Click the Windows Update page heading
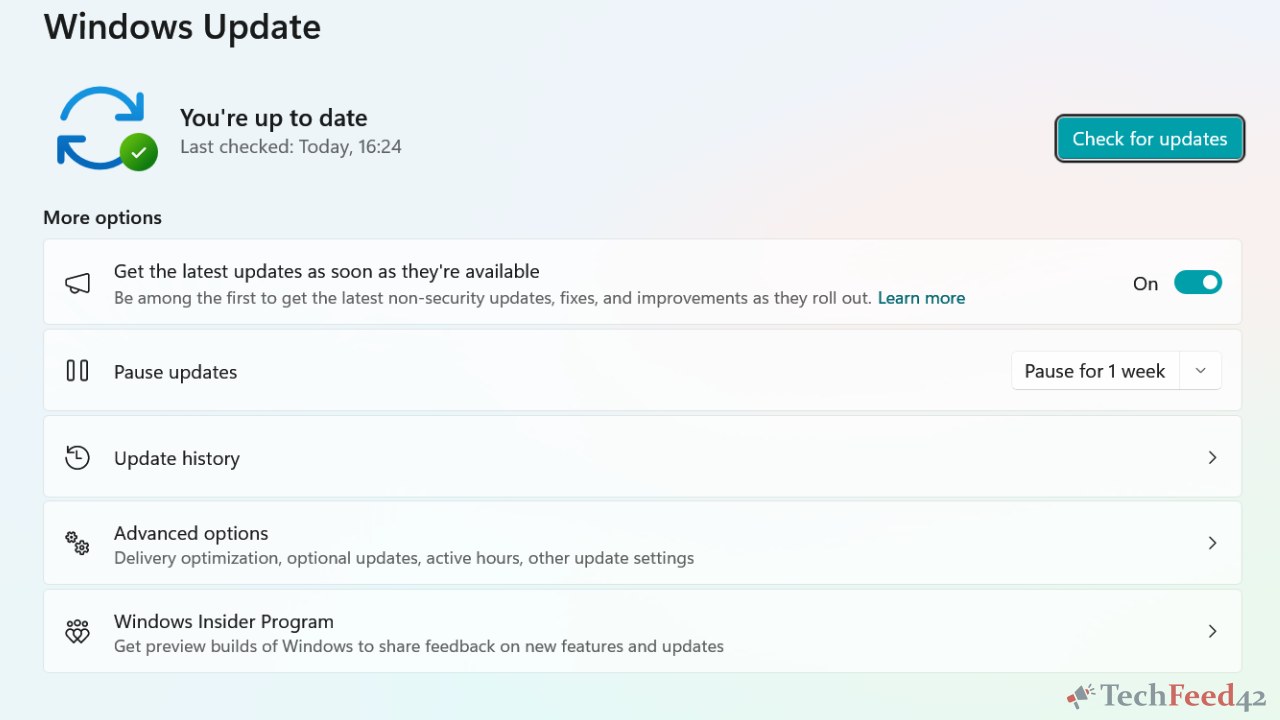The height and width of the screenshot is (720, 1280). (182, 26)
